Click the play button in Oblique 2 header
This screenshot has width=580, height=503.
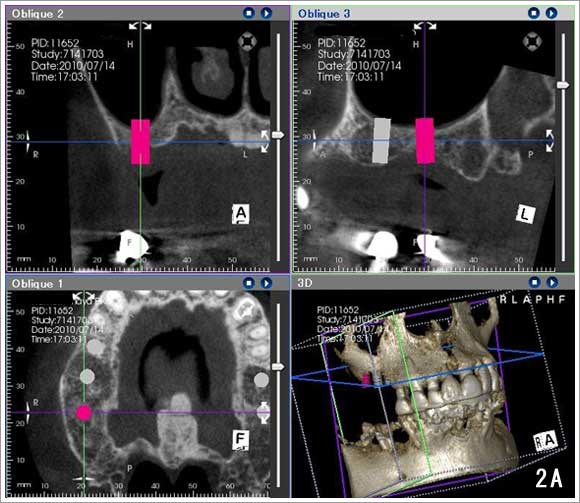(x=266, y=13)
